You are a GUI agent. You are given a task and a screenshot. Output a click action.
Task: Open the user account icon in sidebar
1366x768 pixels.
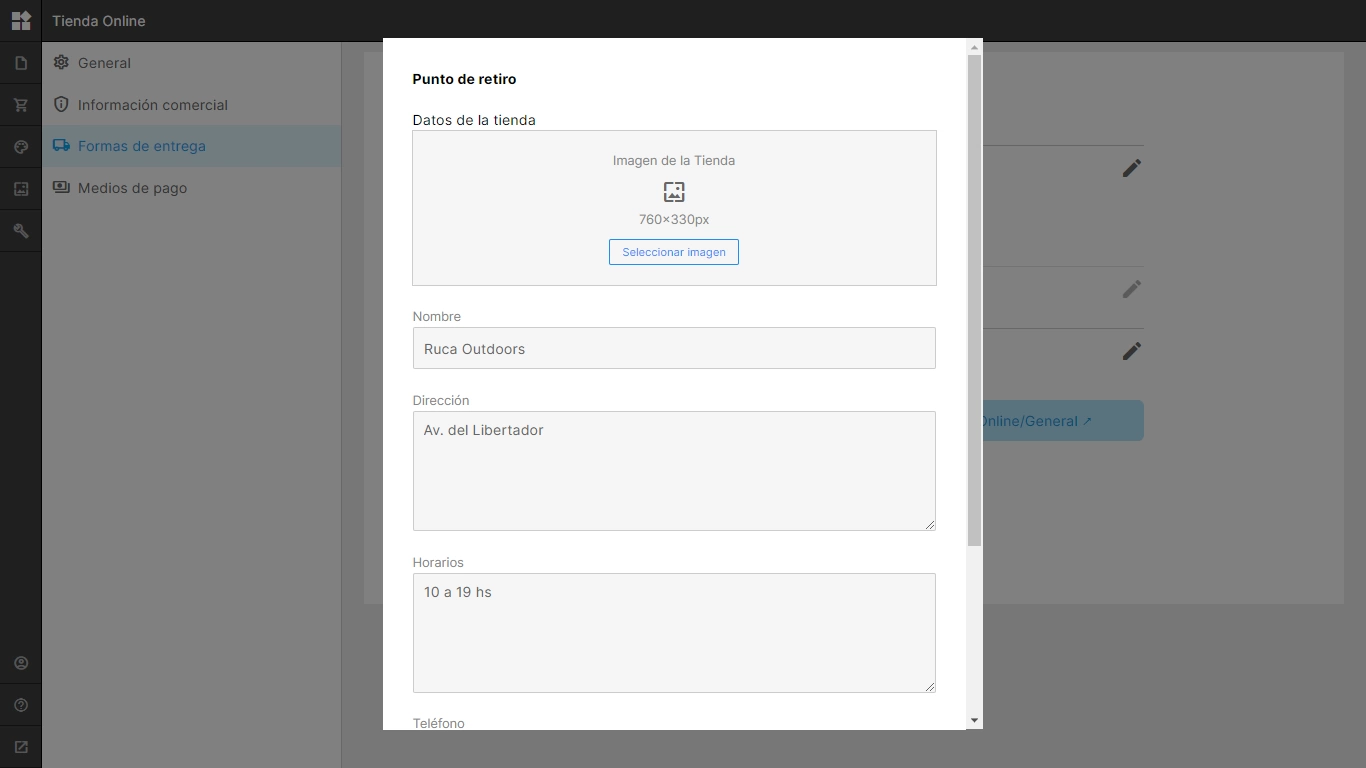pyautogui.click(x=21, y=663)
